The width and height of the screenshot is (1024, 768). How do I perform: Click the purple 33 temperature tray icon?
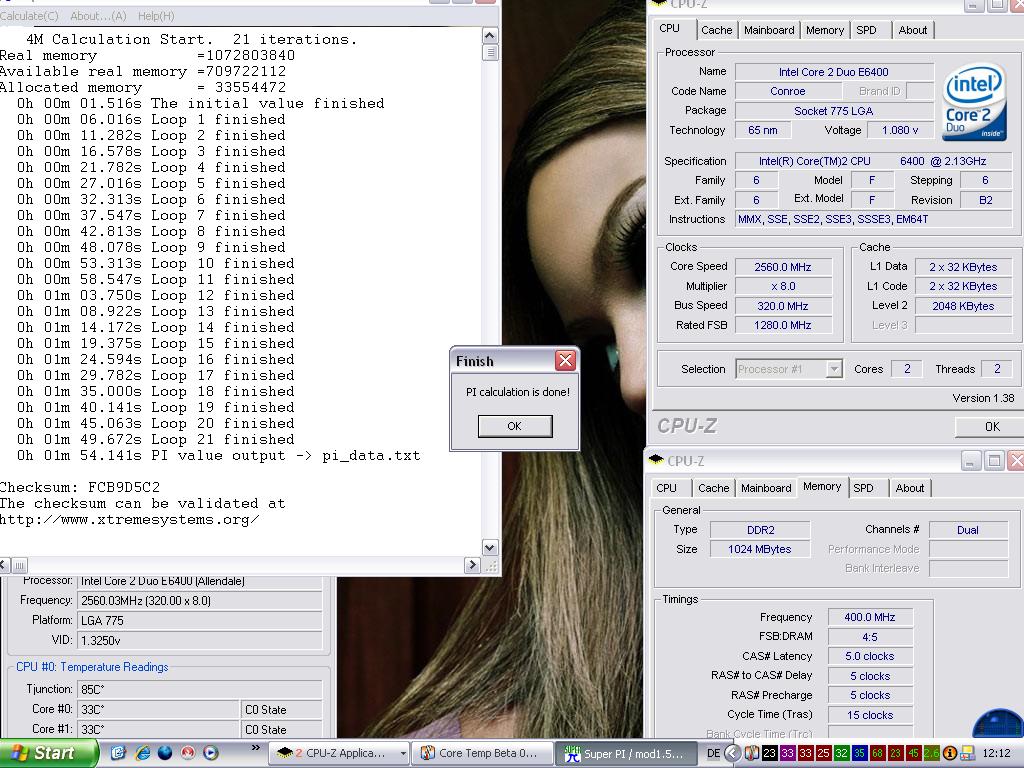(x=788, y=753)
